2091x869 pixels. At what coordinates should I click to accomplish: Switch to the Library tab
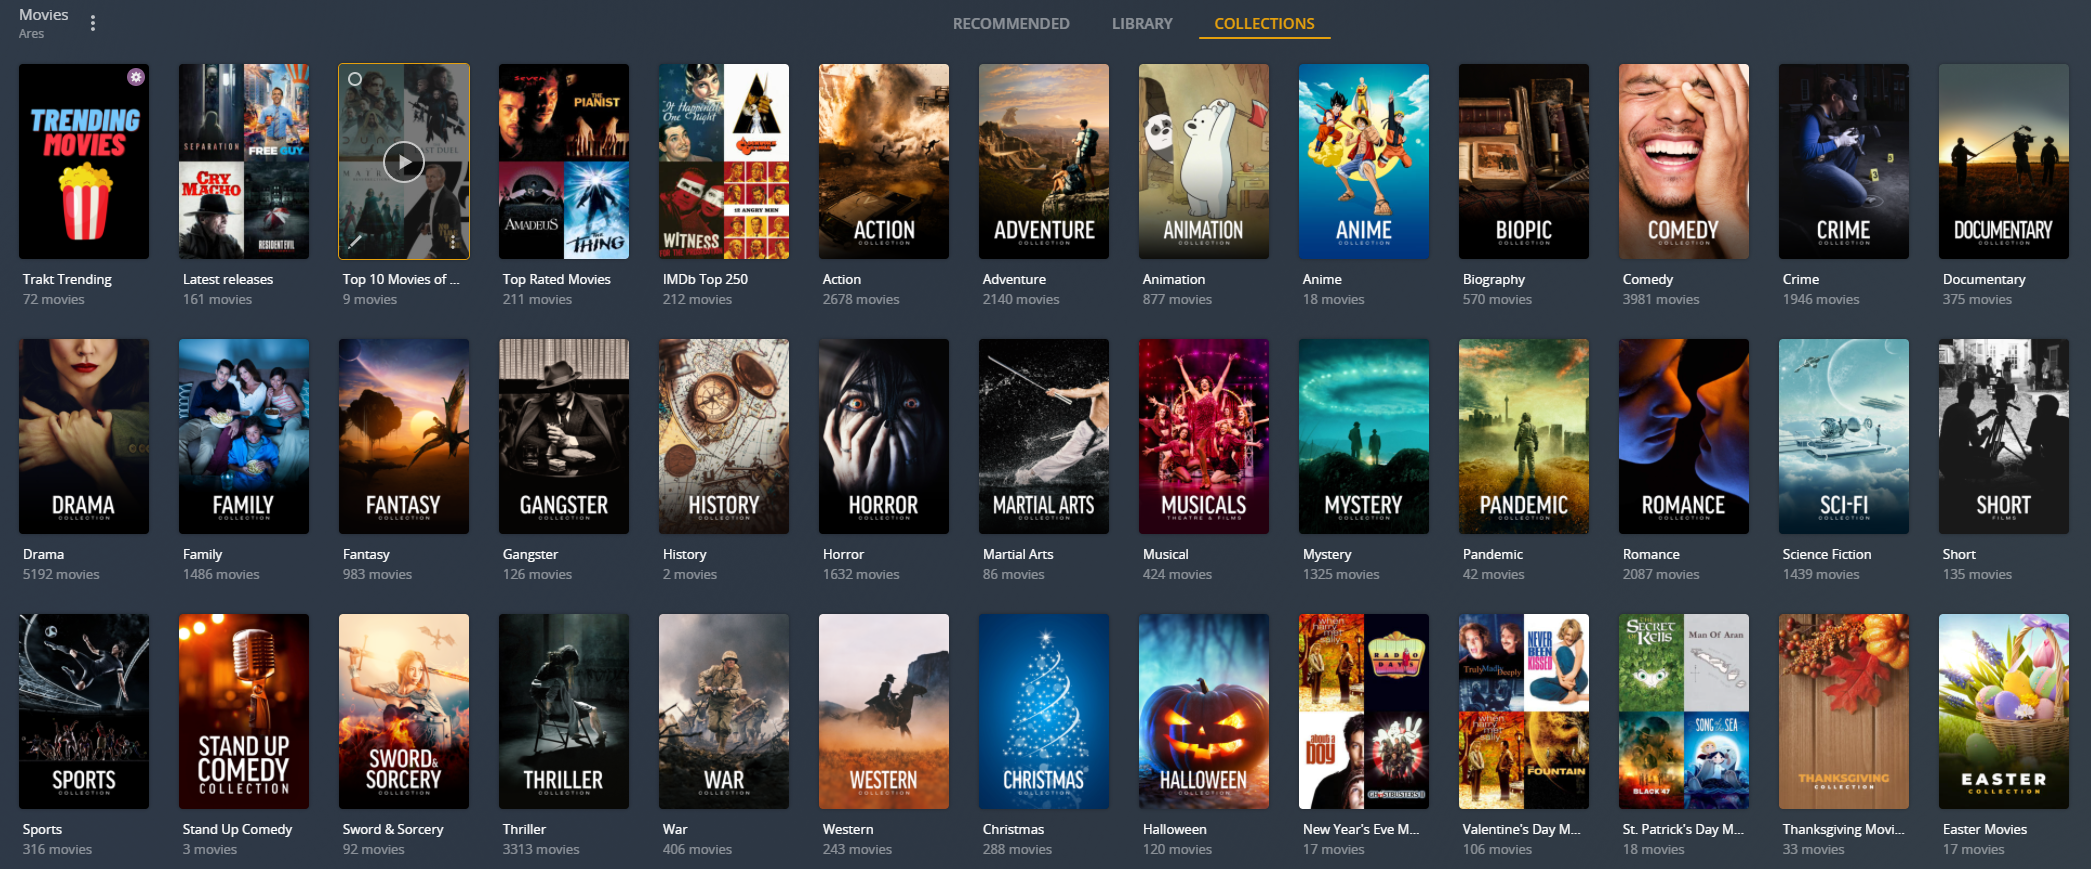[1141, 23]
